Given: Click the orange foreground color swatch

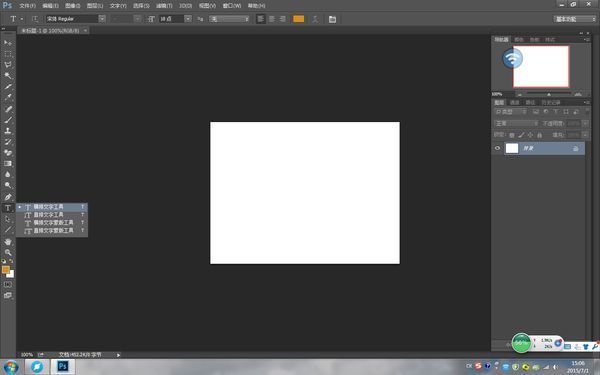Looking at the screenshot, I should pyautogui.click(x=5, y=269).
